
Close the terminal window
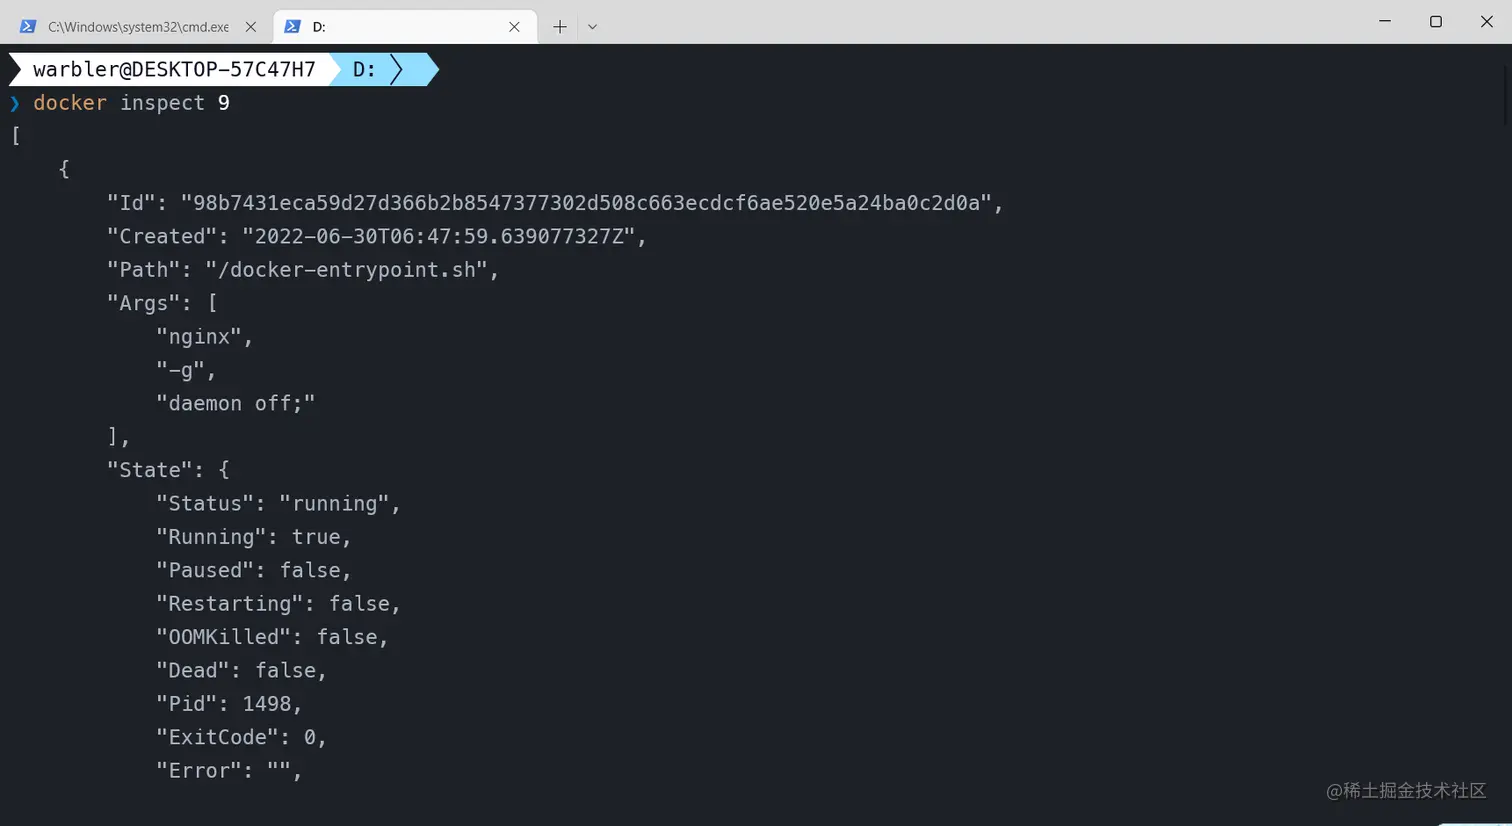[x=1487, y=21]
